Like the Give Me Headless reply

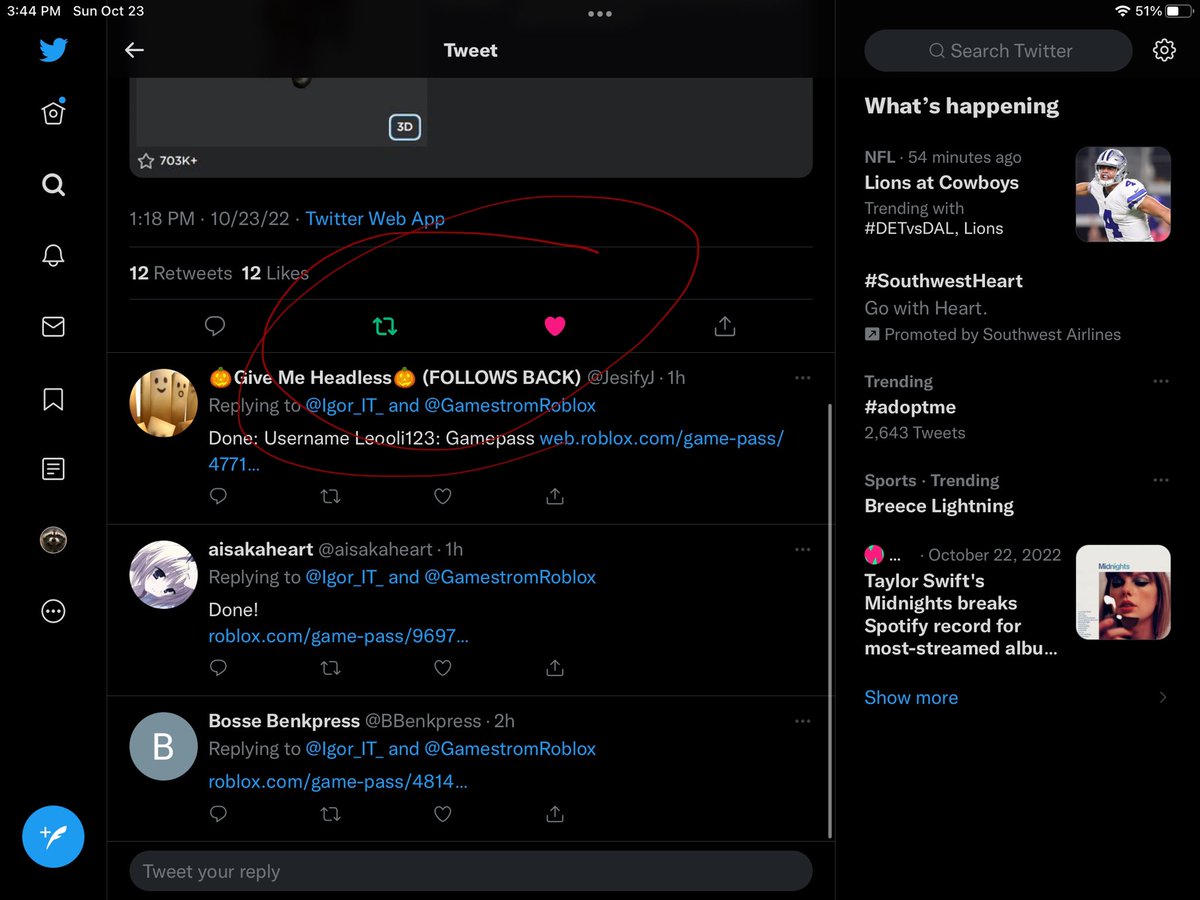(x=442, y=496)
